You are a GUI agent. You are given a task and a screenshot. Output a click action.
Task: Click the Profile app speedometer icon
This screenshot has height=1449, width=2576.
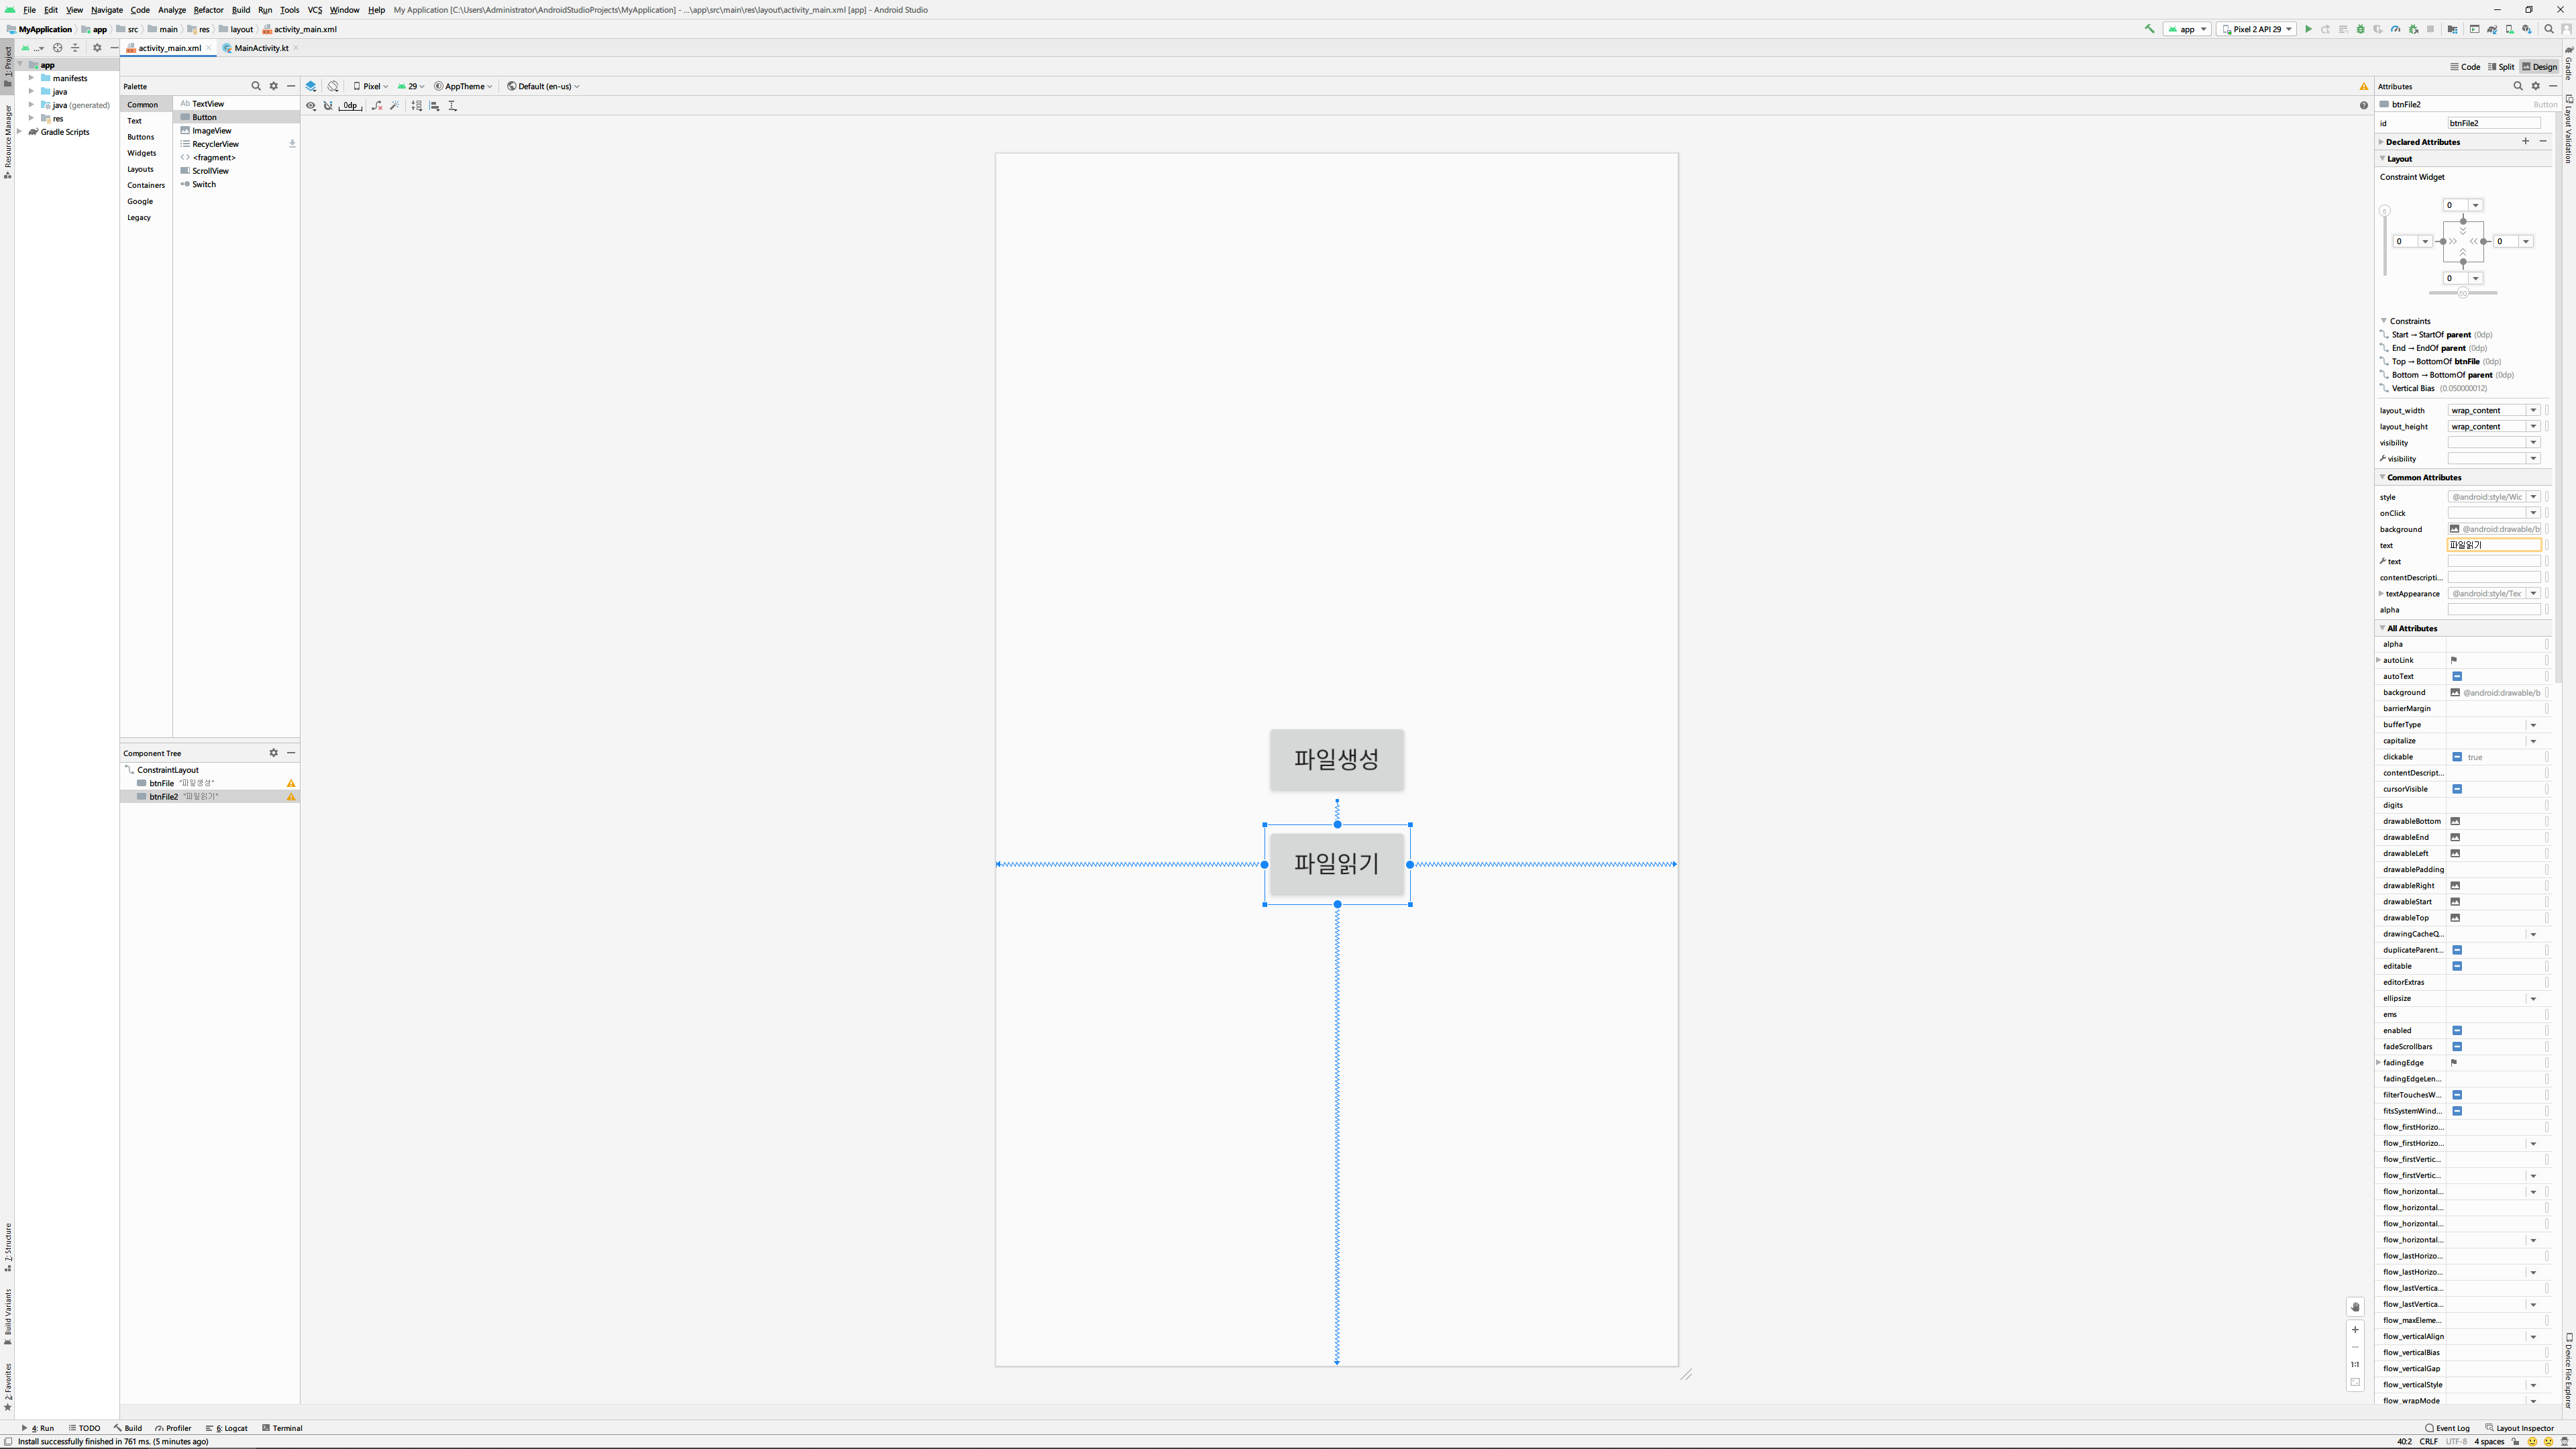pyautogui.click(x=2395, y=29)
